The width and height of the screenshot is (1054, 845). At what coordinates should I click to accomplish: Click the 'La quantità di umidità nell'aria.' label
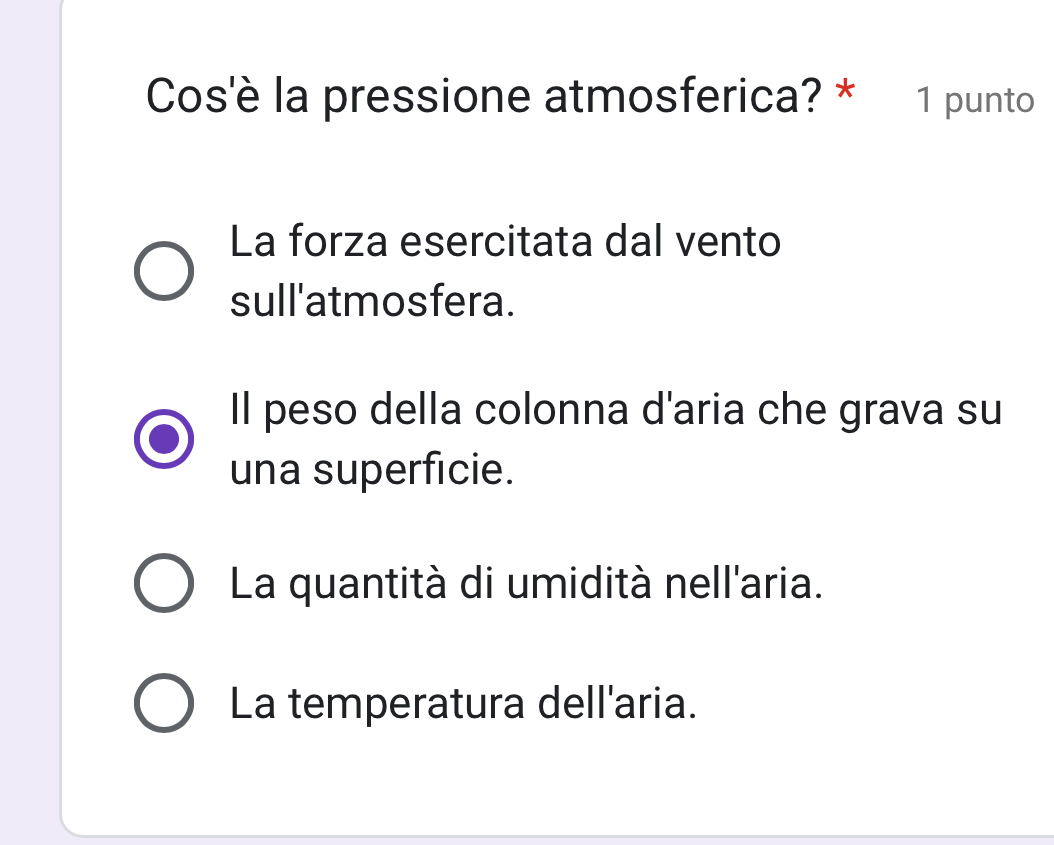point(527,583)
